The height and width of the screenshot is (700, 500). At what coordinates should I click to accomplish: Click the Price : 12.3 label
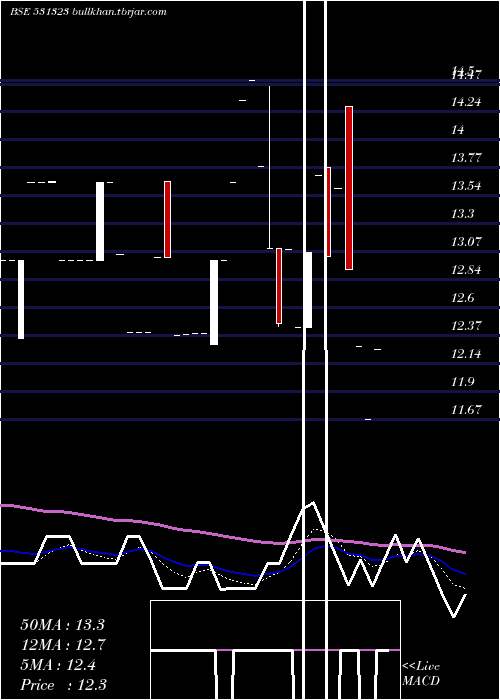pyautogui.click(x=63, y=685)
